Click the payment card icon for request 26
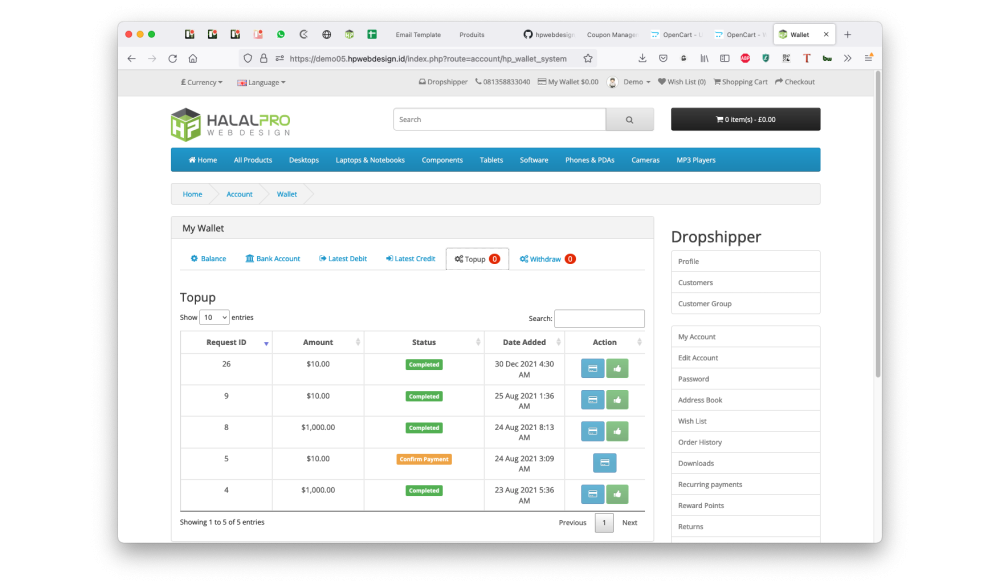1000x585 pixels. tap(592, 368)
